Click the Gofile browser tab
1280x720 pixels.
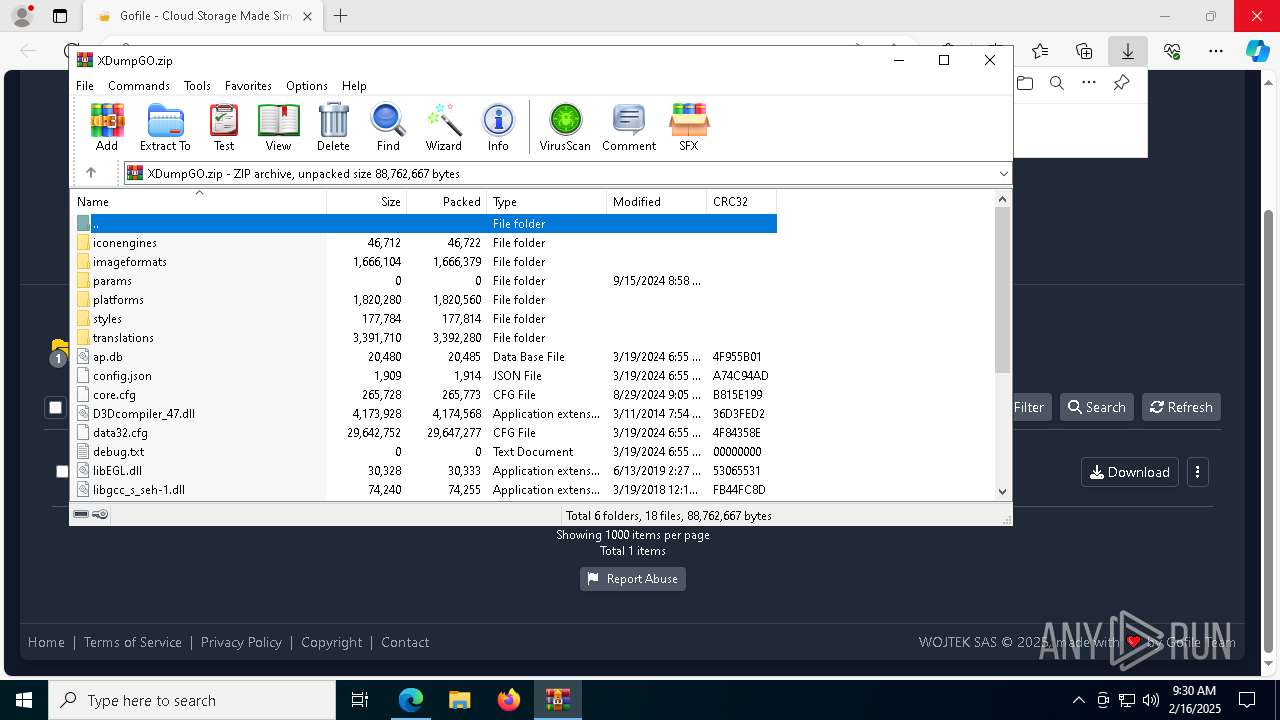205,16
